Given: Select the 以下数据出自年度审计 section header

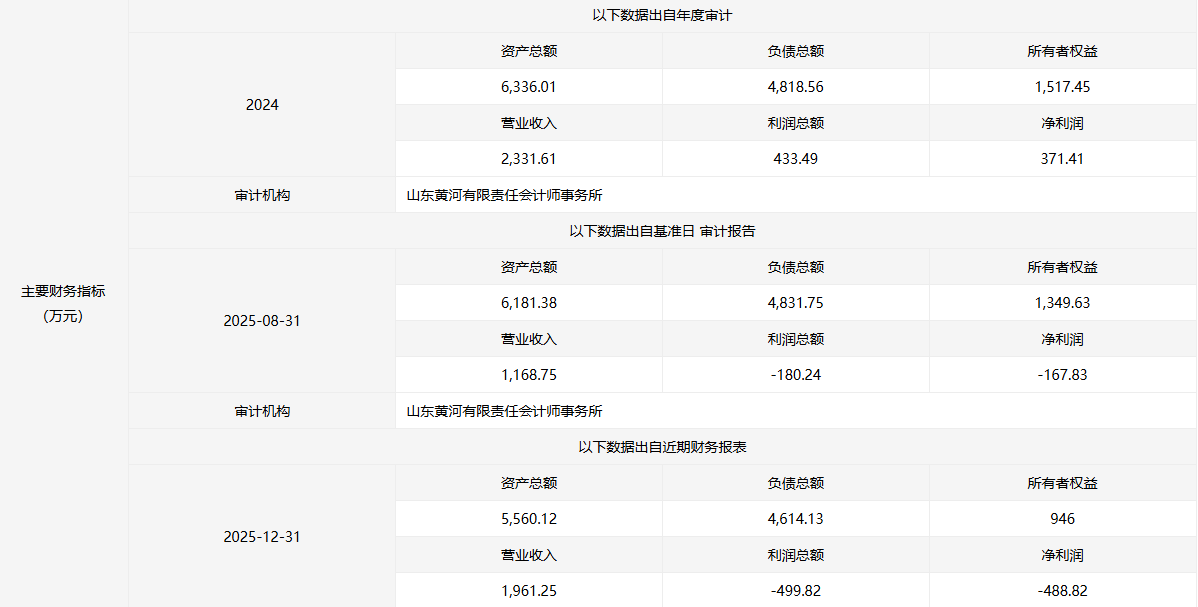Looking at the screenshot, I should point(662,15).
